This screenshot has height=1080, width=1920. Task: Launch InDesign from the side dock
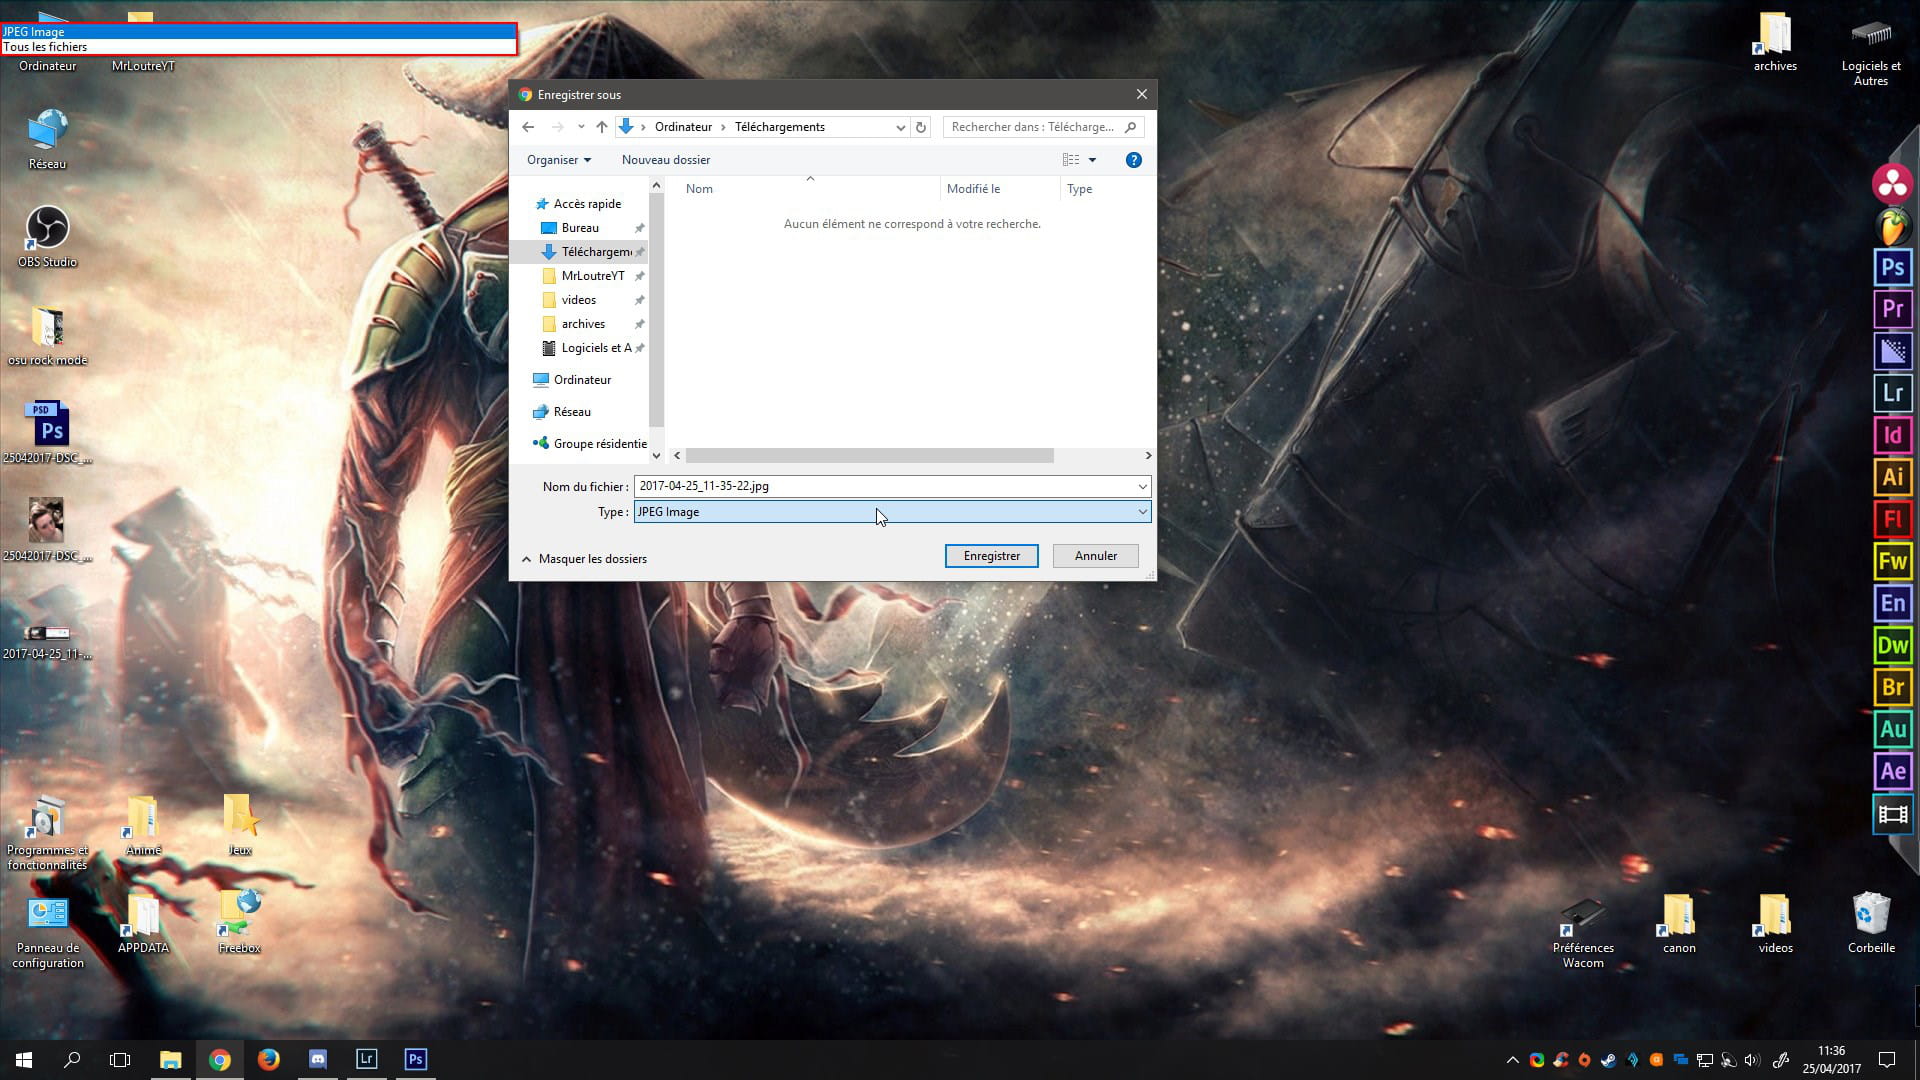click(x=1892, y=435)
